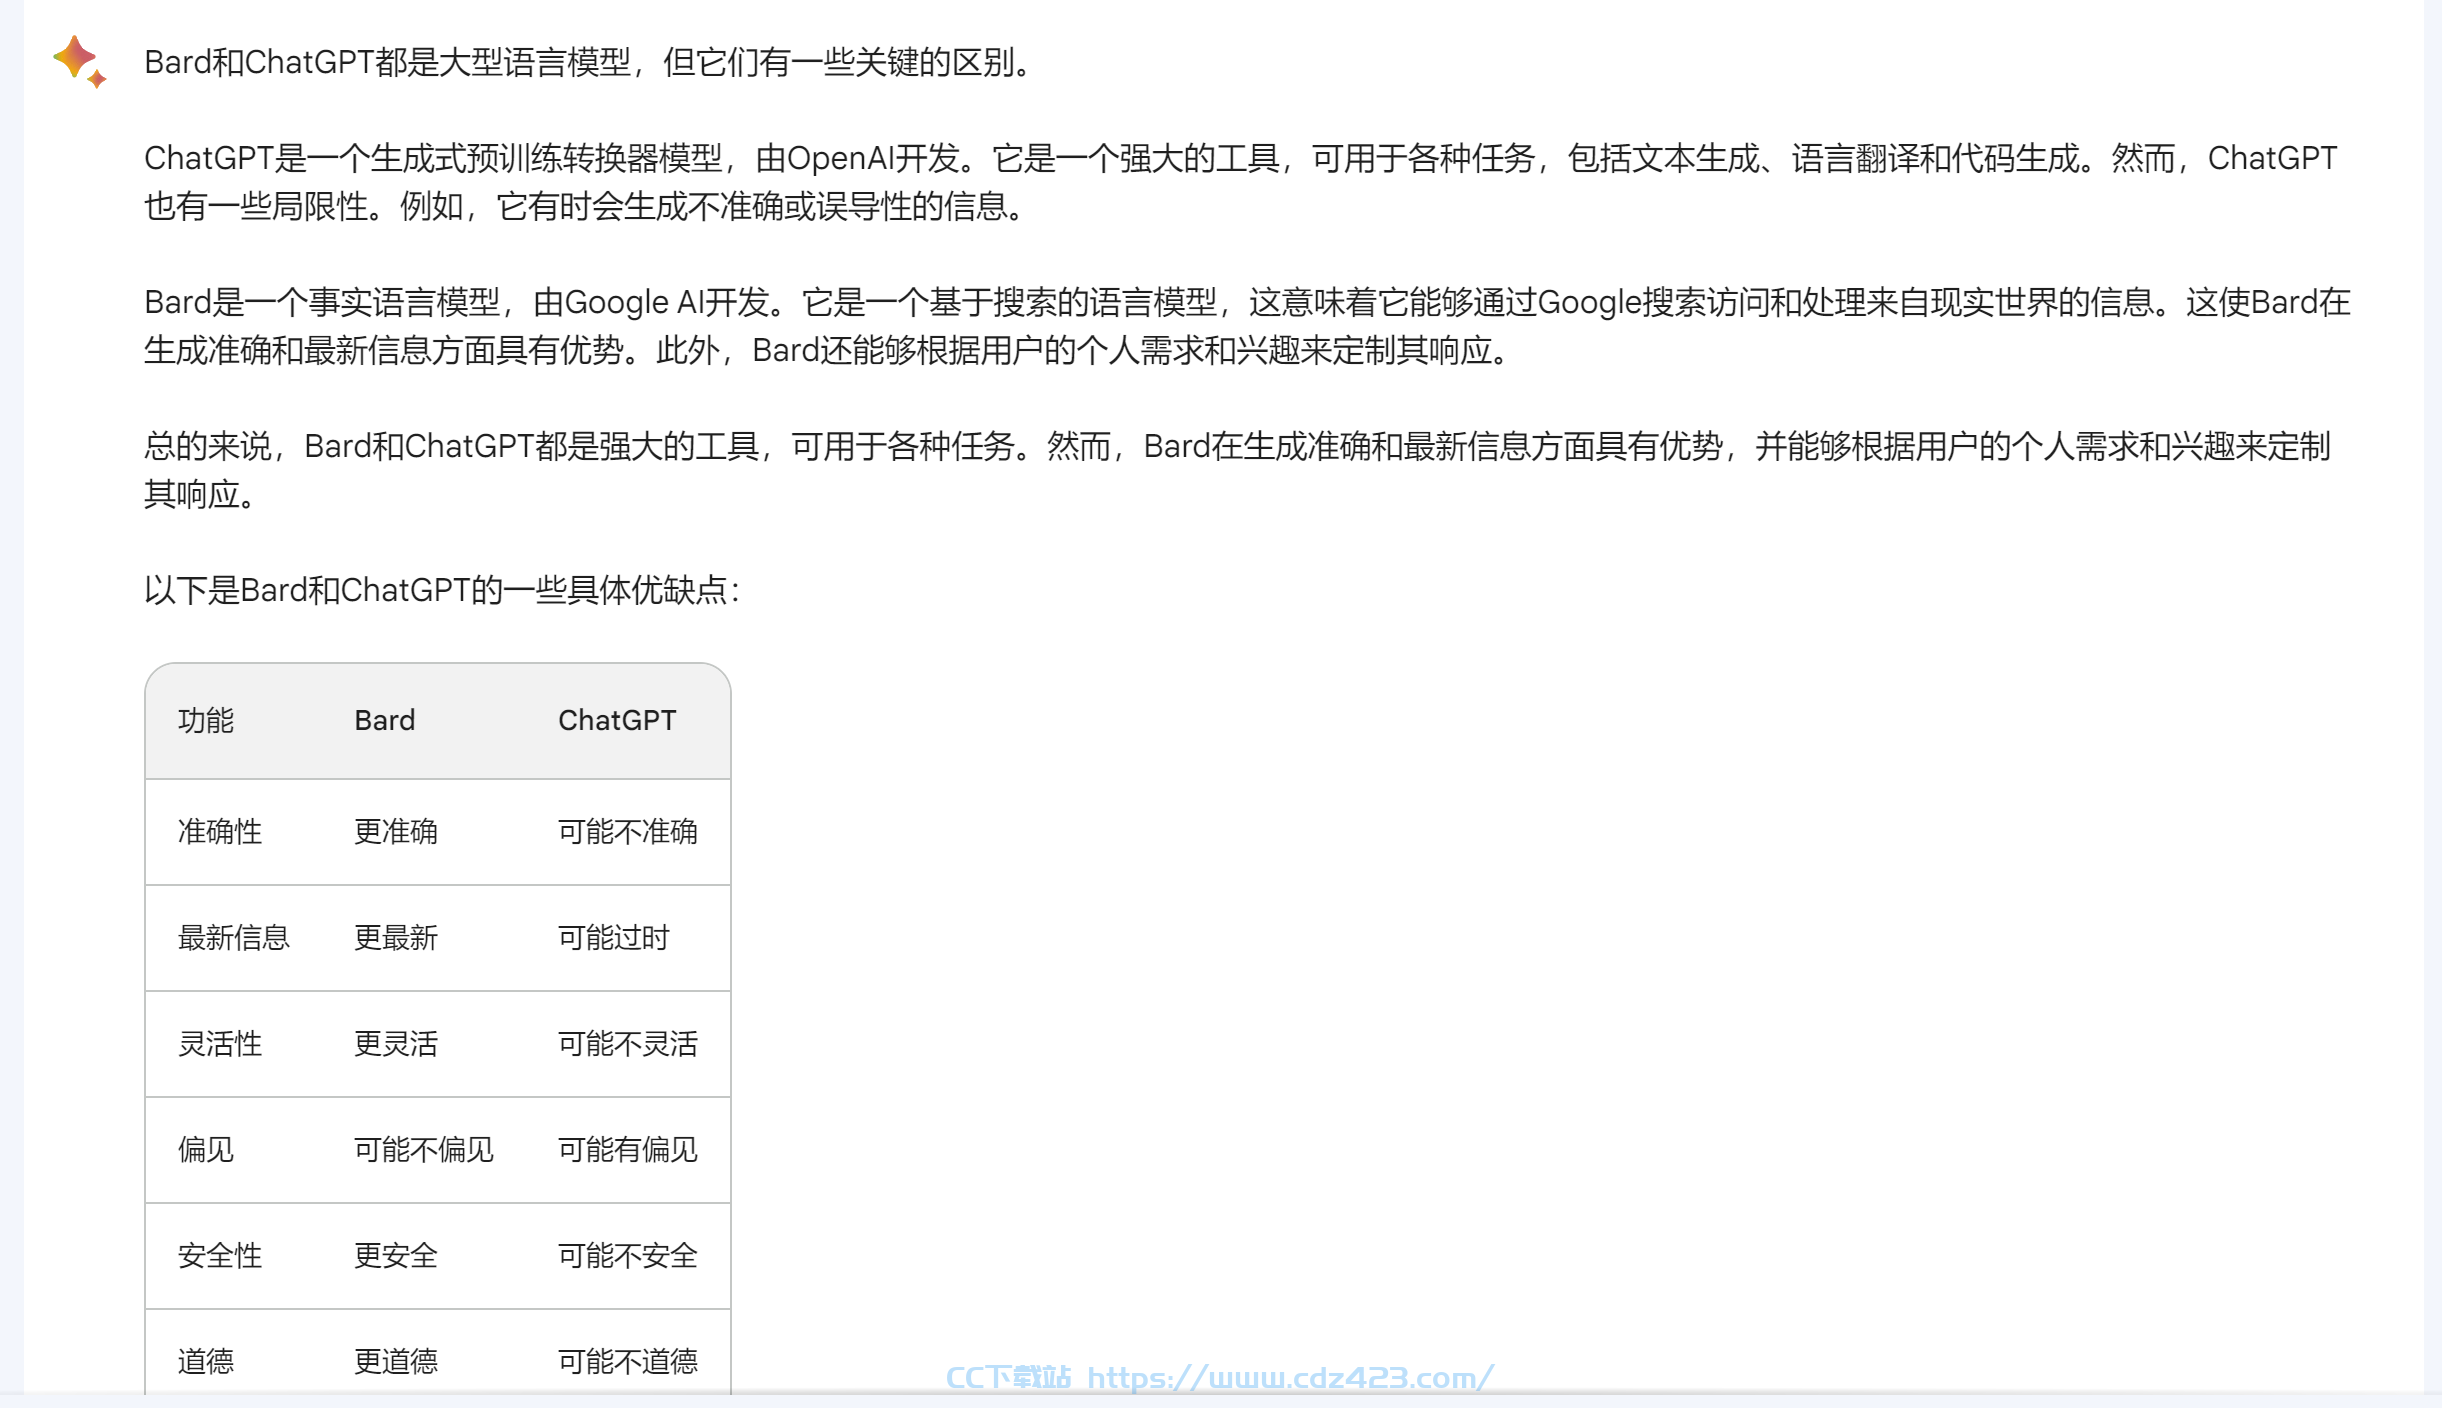Image resolution: width=2442 pixels, height=1408 pixels.
Task: Click the paragraph starting '总的来说'
Action: pyautogui.click(x=1237, y=470)
